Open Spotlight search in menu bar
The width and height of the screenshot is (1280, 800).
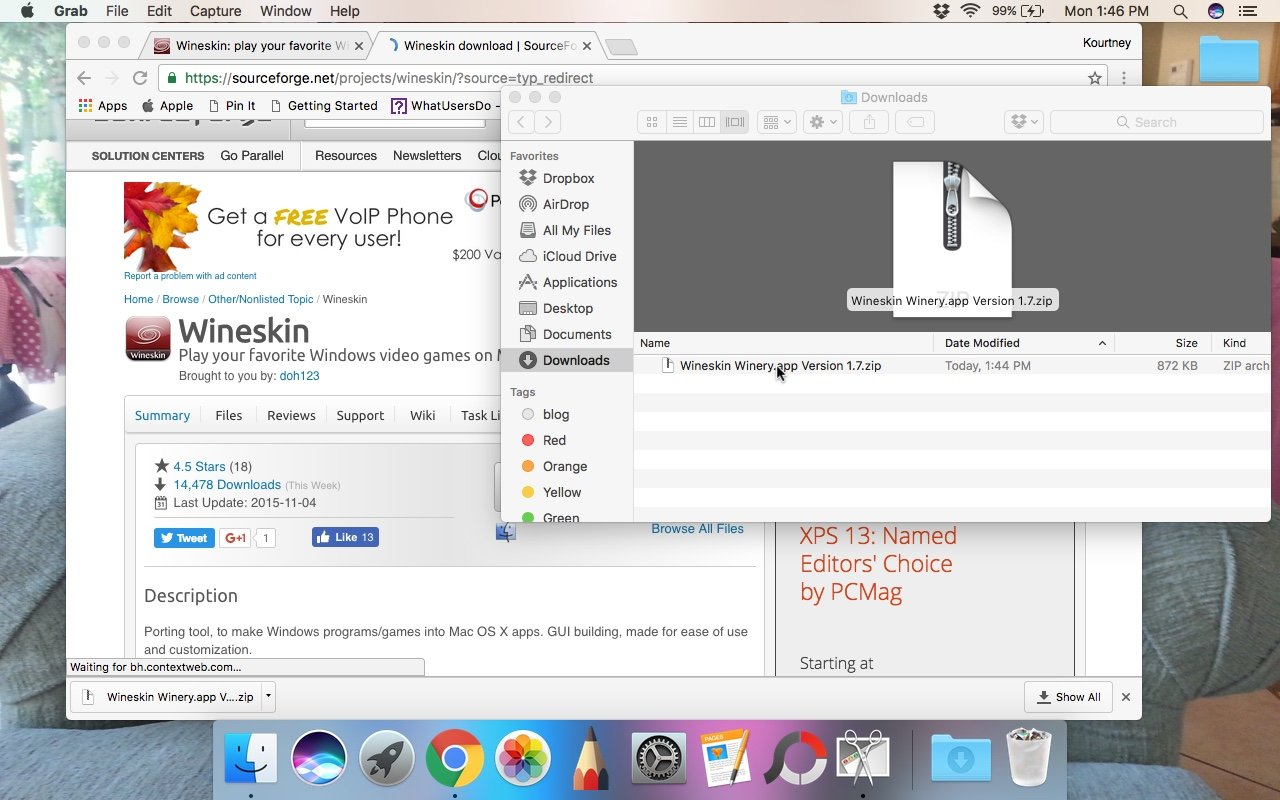pyautogui.click(x=1180, y=11)
